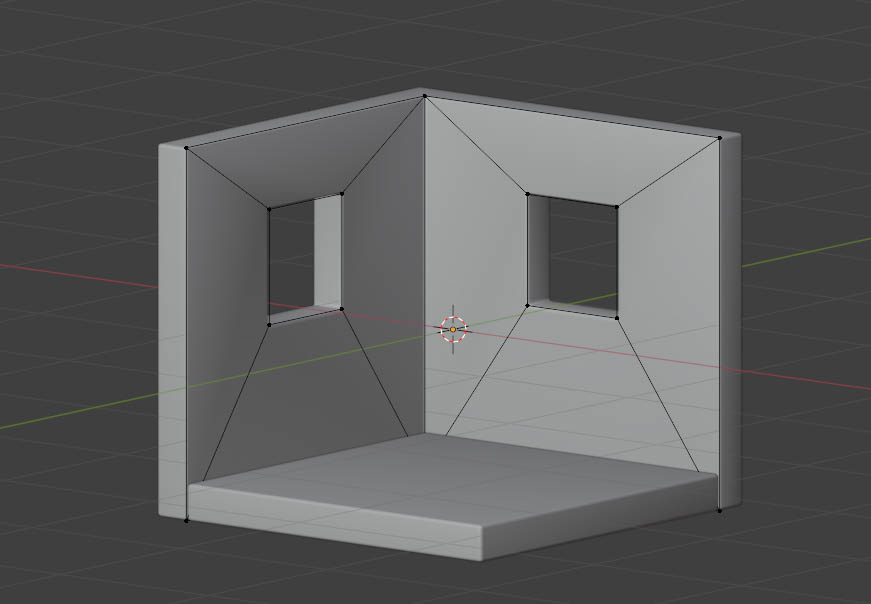871x604 pixels.
Task: Click the front side face of the floor slab
Action: (330, 518)
